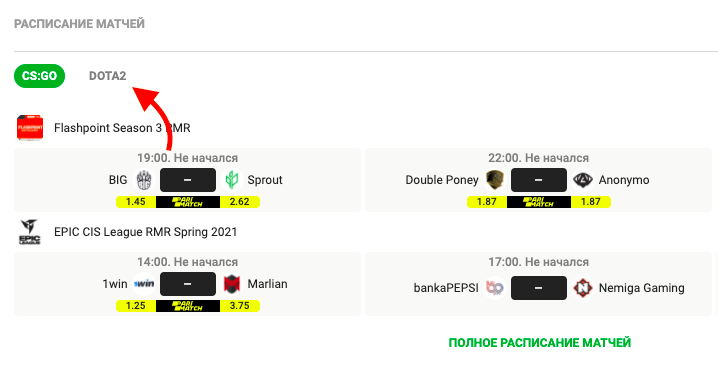Open the bankaPEPSI vs Nemiga score box
Screen dimensions: 718x379
(x=538, y=288)
